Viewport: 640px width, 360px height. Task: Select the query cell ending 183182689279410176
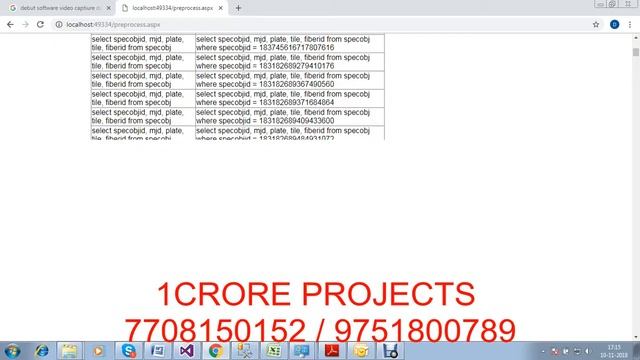pos(290,62)
